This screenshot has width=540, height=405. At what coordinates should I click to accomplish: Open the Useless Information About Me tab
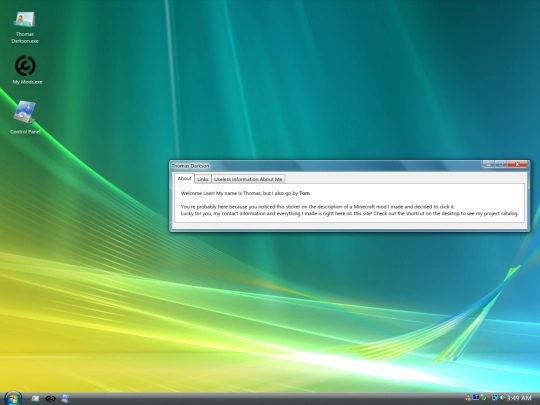point(248,179)
